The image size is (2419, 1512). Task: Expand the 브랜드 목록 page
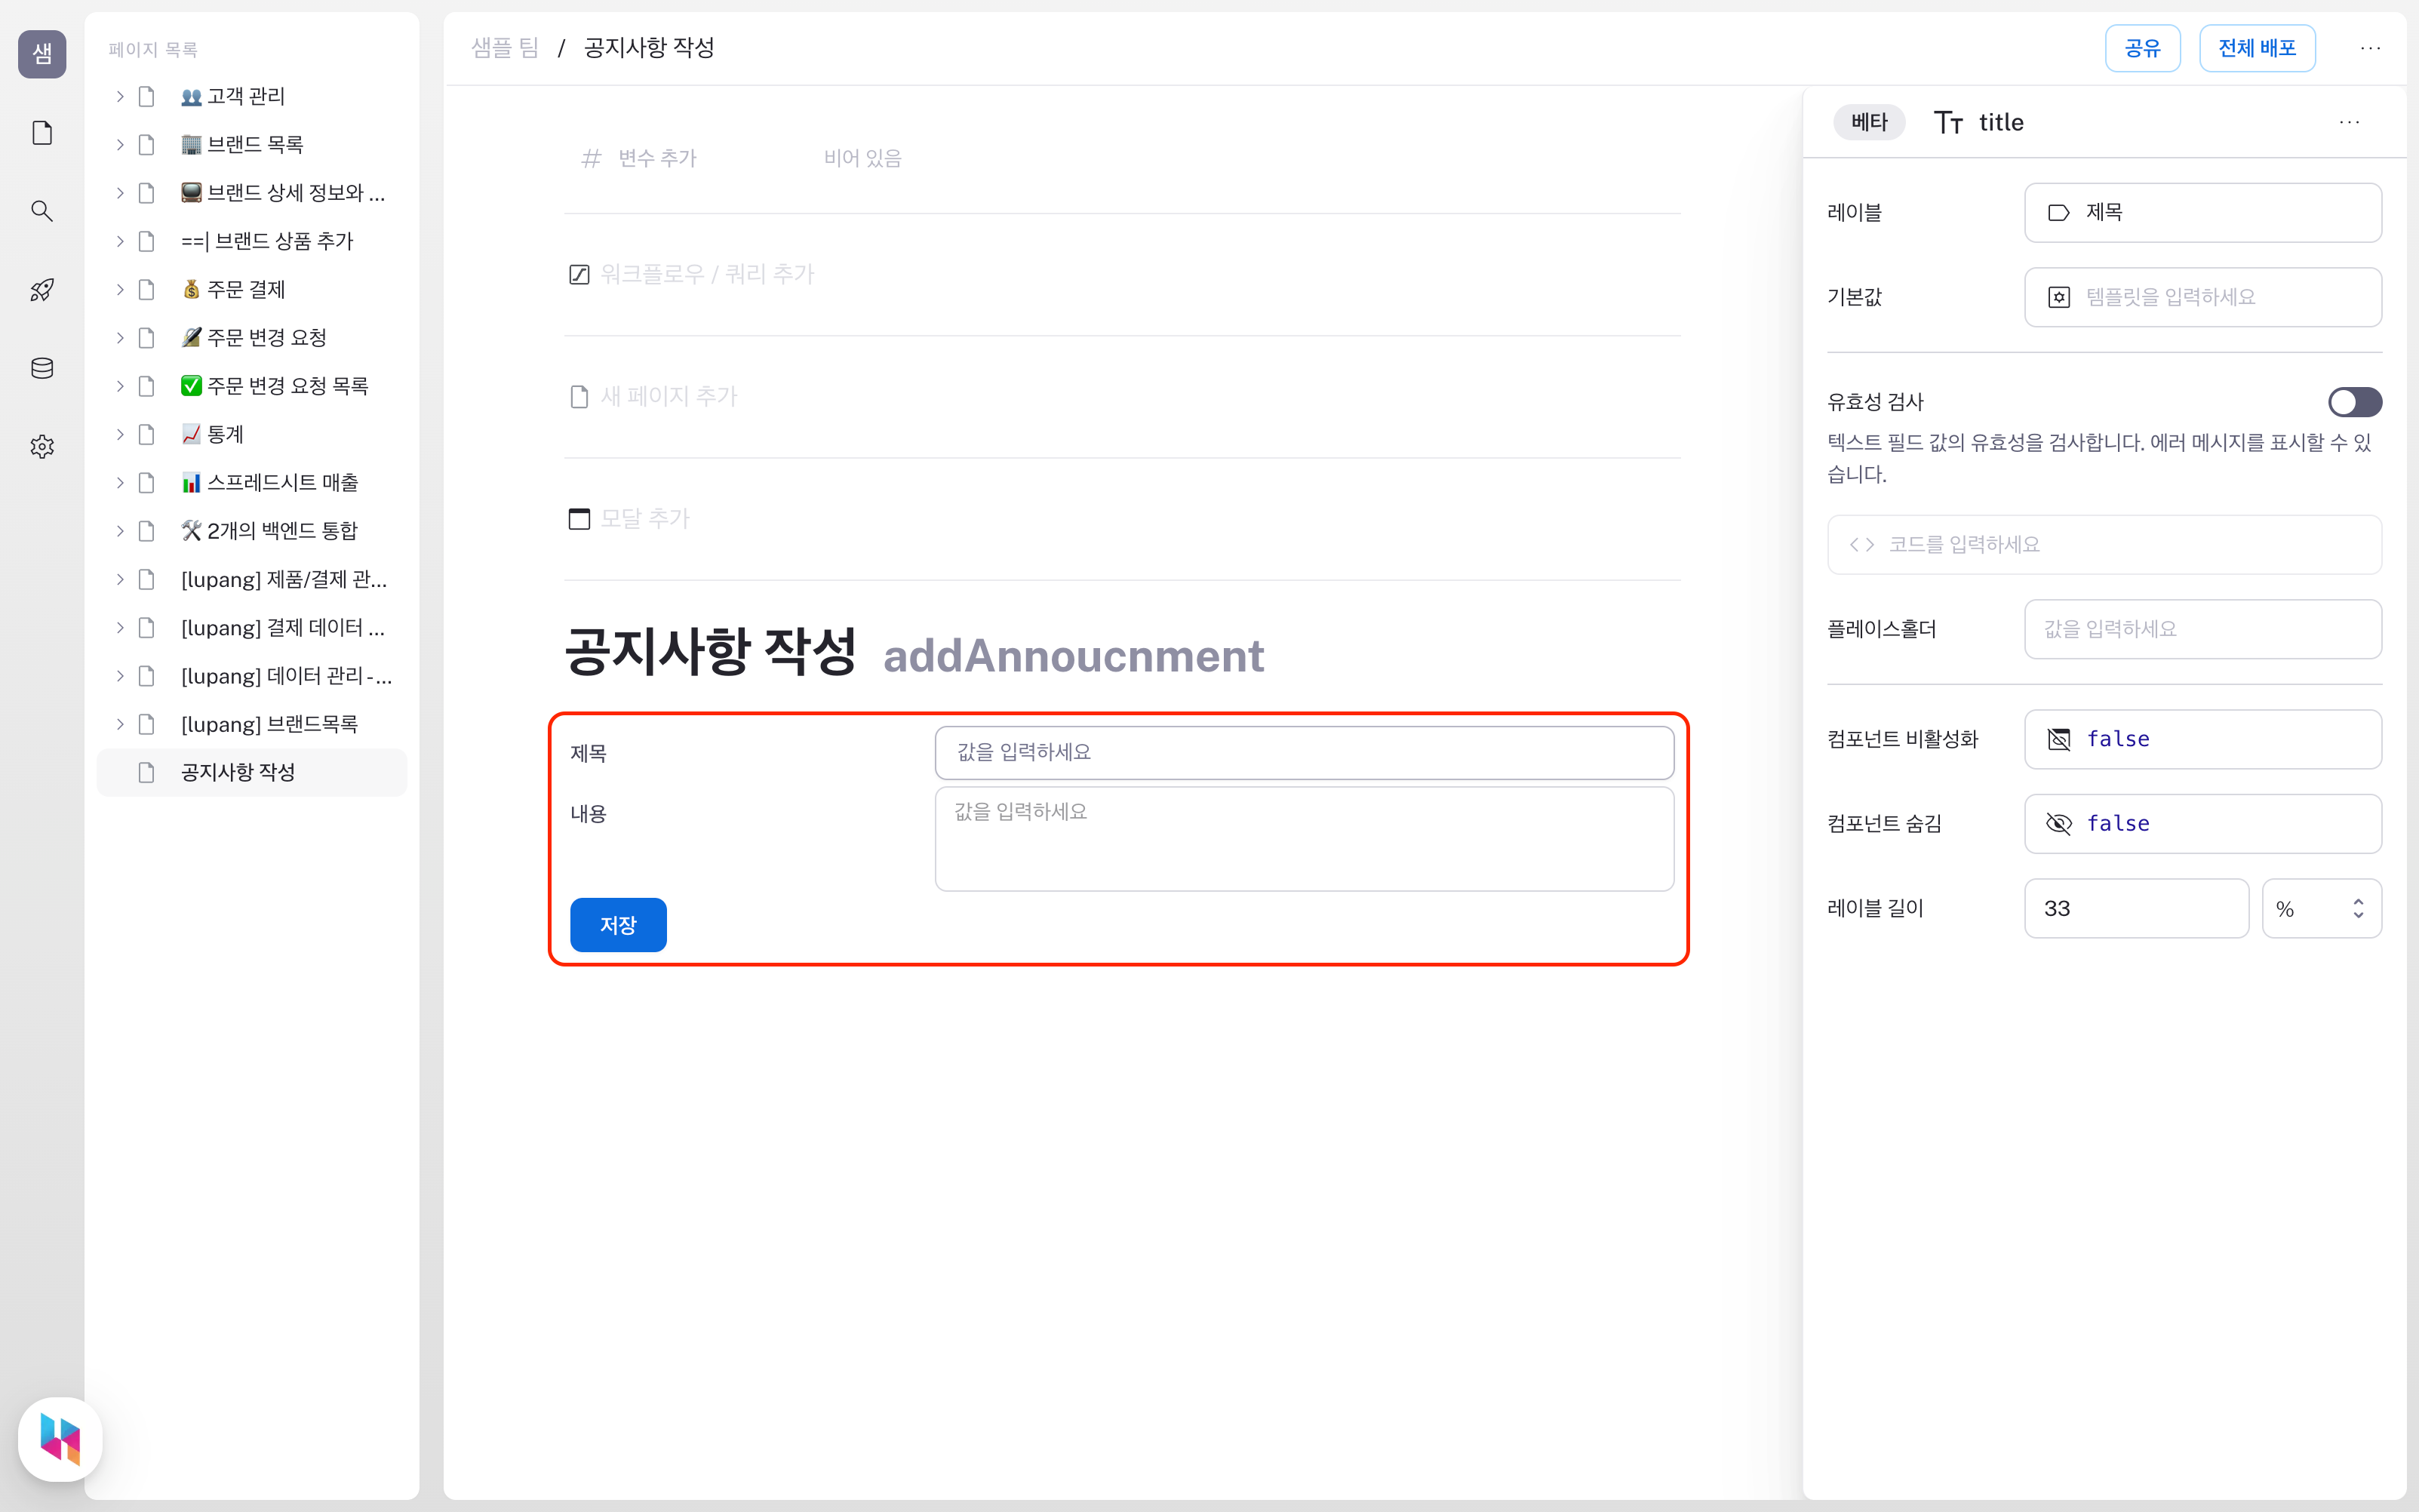pos(120,144)
